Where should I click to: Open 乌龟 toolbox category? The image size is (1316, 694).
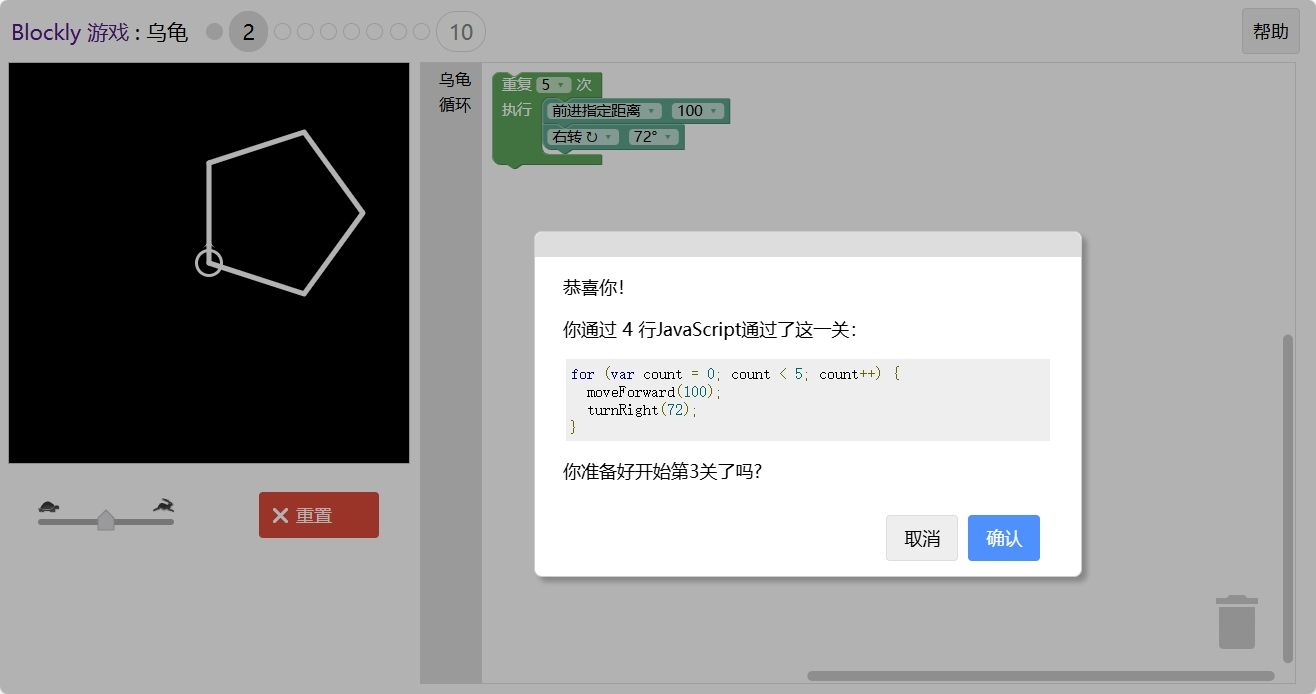pyautogui.click(x=455, y=80)
